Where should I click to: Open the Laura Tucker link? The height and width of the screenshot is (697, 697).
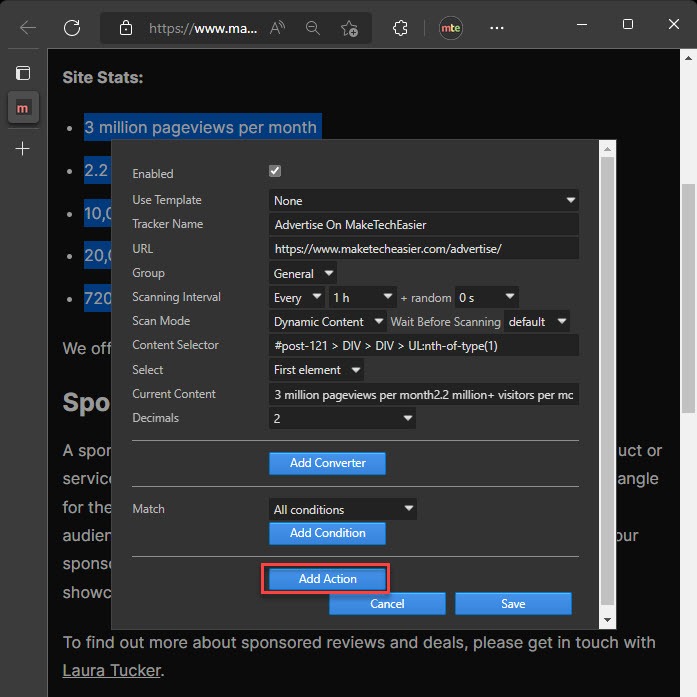[x=111, y=670]
